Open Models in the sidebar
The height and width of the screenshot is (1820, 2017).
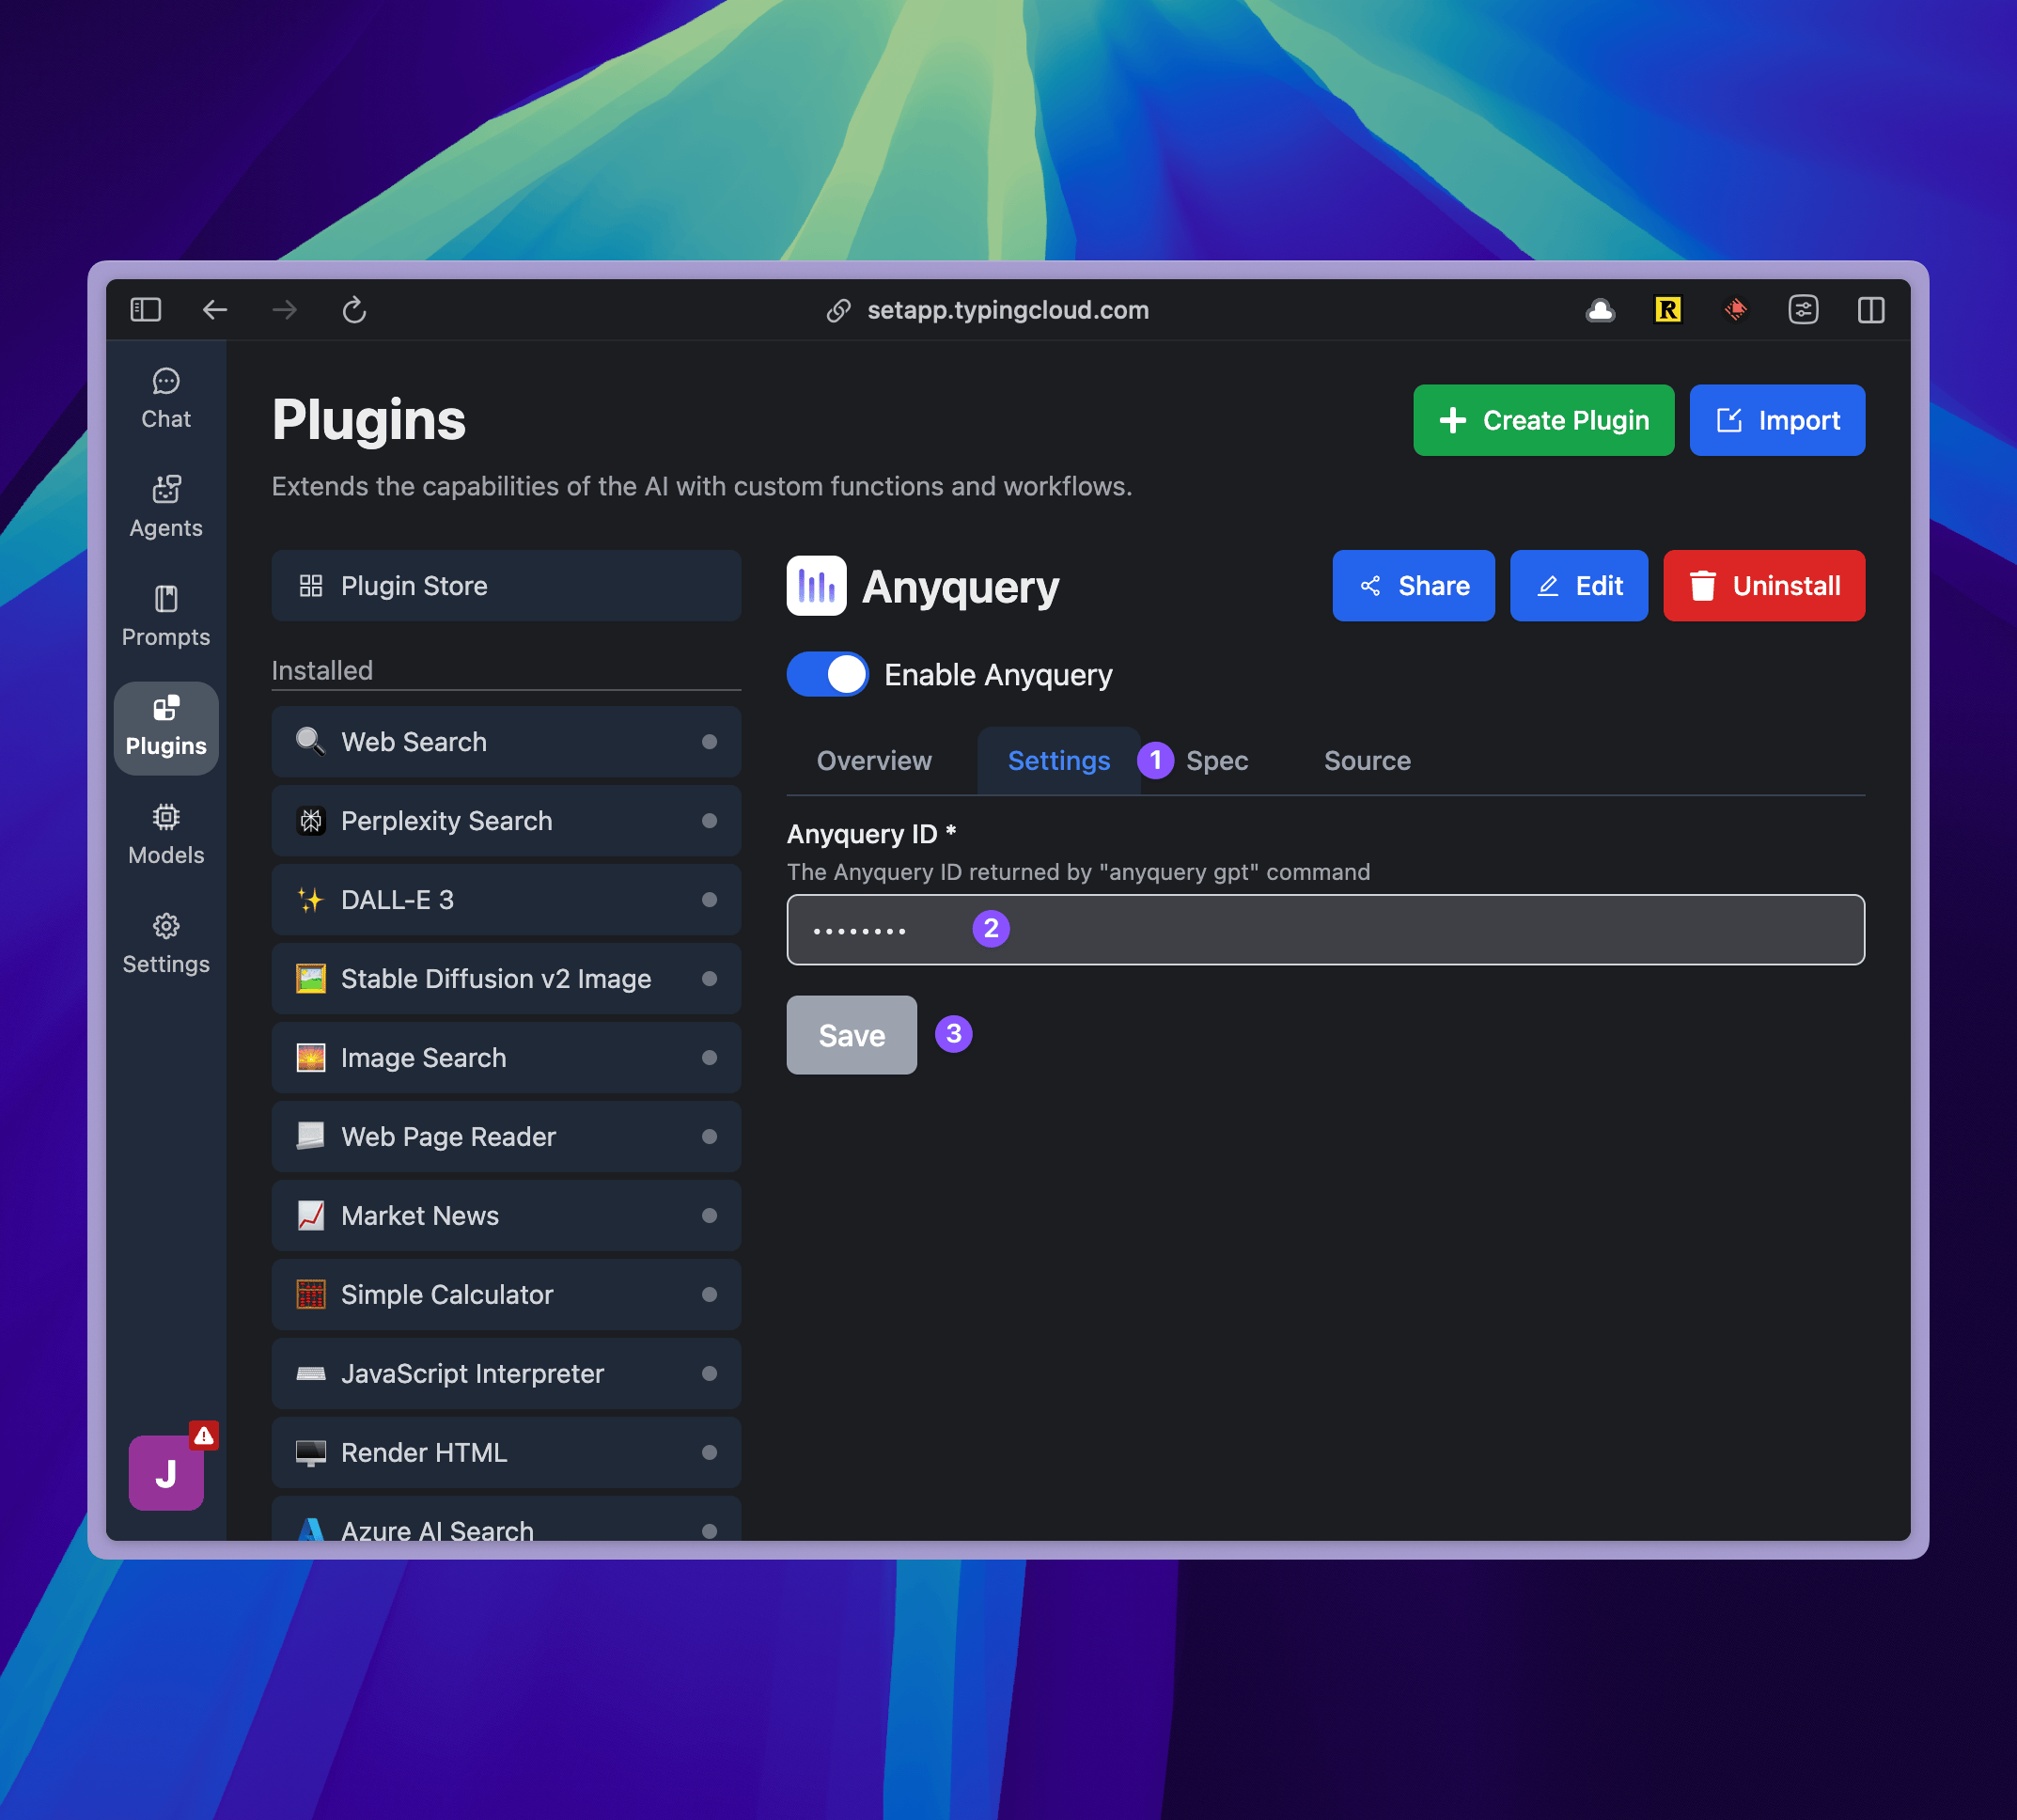click(x=166, y=835)
